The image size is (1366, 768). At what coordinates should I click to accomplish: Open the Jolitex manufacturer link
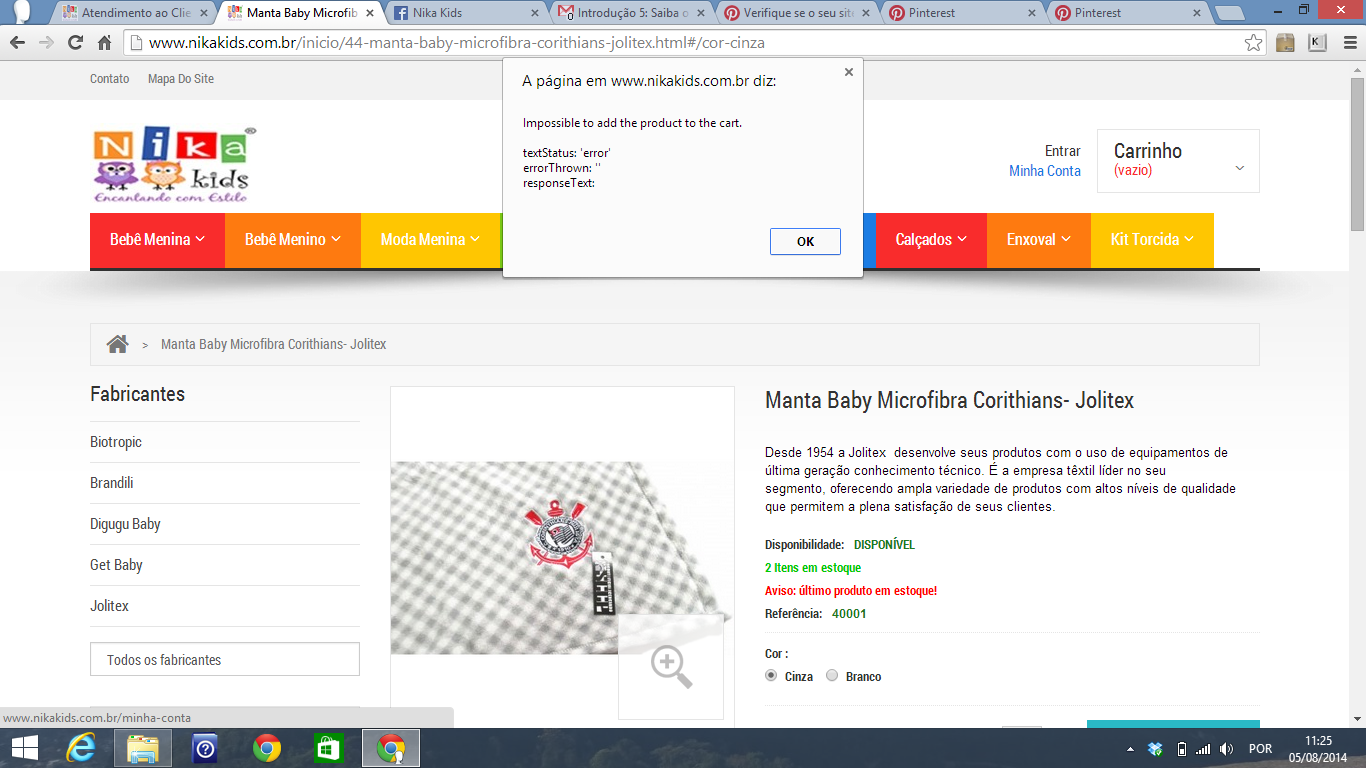click(109, 606)
